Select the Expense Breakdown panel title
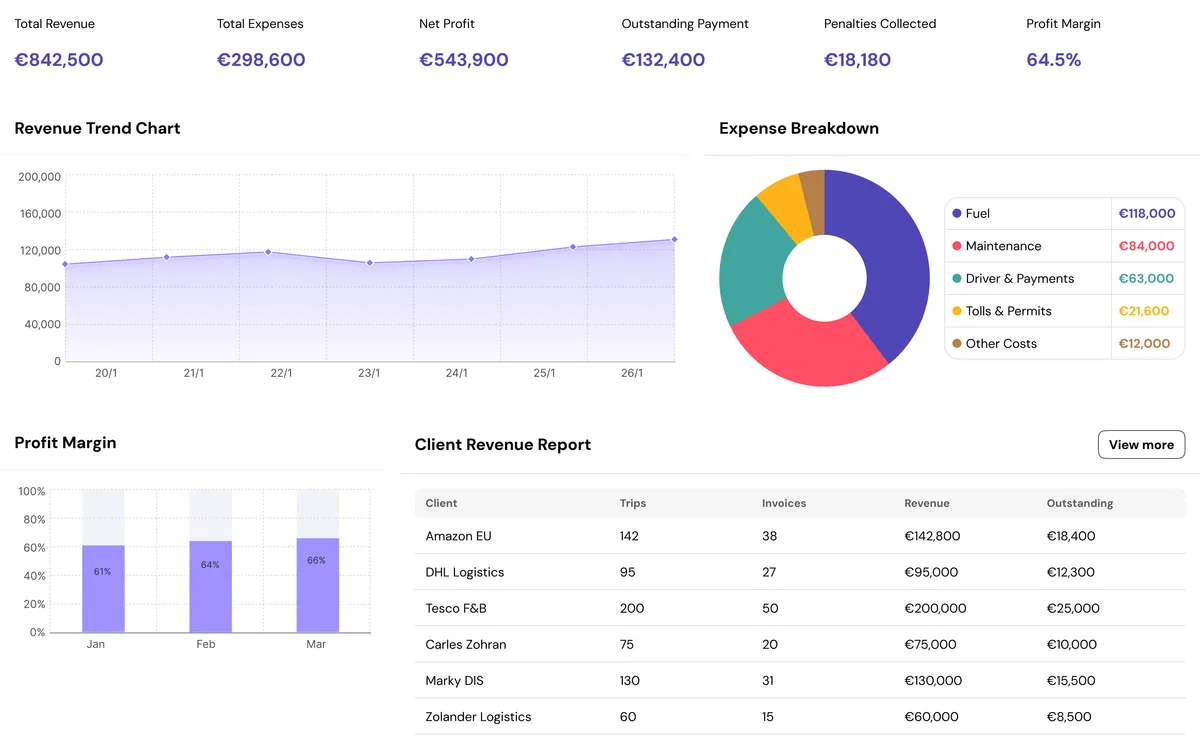The width and height of the screenshot is (1200, 749). [798, 128]
